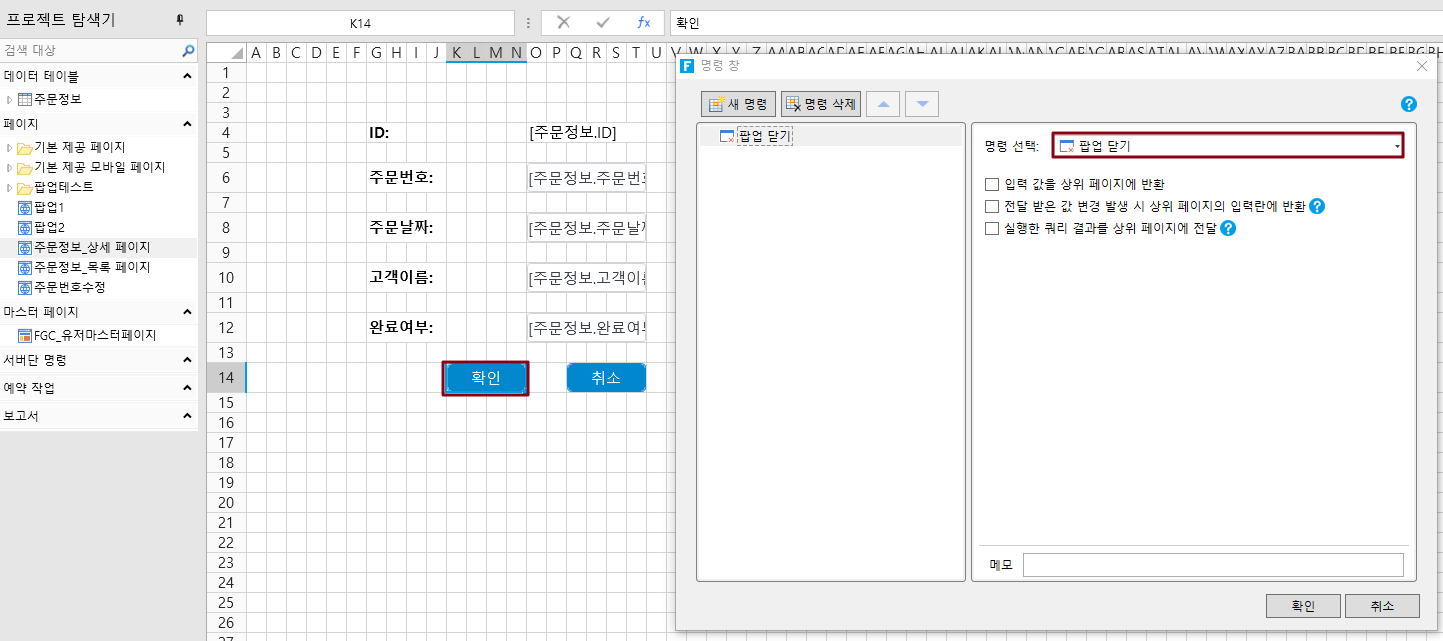Click the 메모 input field

1213,565
